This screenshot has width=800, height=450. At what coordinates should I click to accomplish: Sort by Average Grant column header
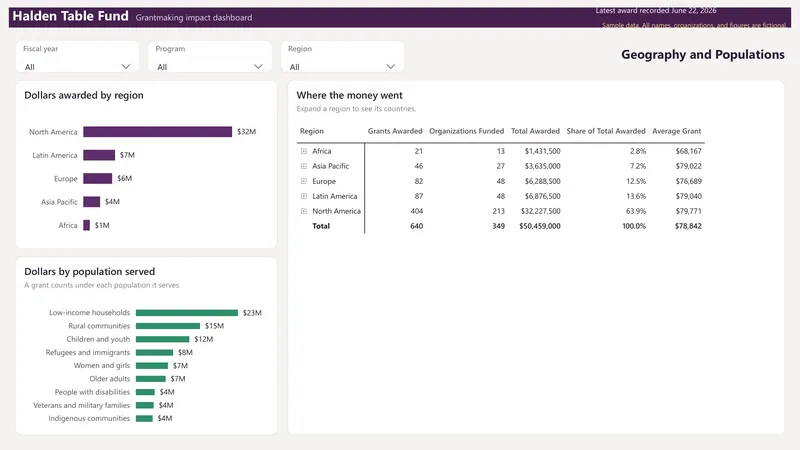pyautogui.click(x=677, y=131)
